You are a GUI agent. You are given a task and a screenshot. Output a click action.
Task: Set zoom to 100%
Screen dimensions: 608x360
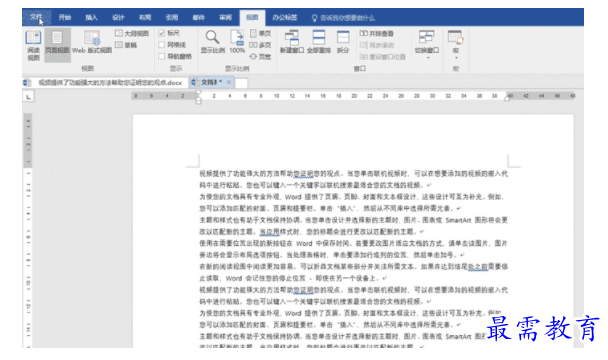point(237,42)
